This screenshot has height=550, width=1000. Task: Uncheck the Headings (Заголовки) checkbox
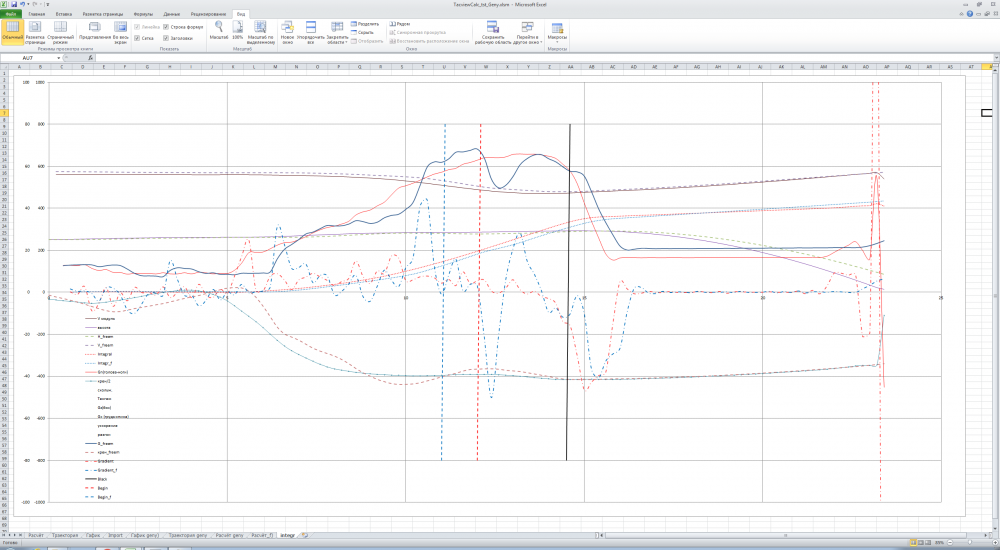click(x=166, y=38)
